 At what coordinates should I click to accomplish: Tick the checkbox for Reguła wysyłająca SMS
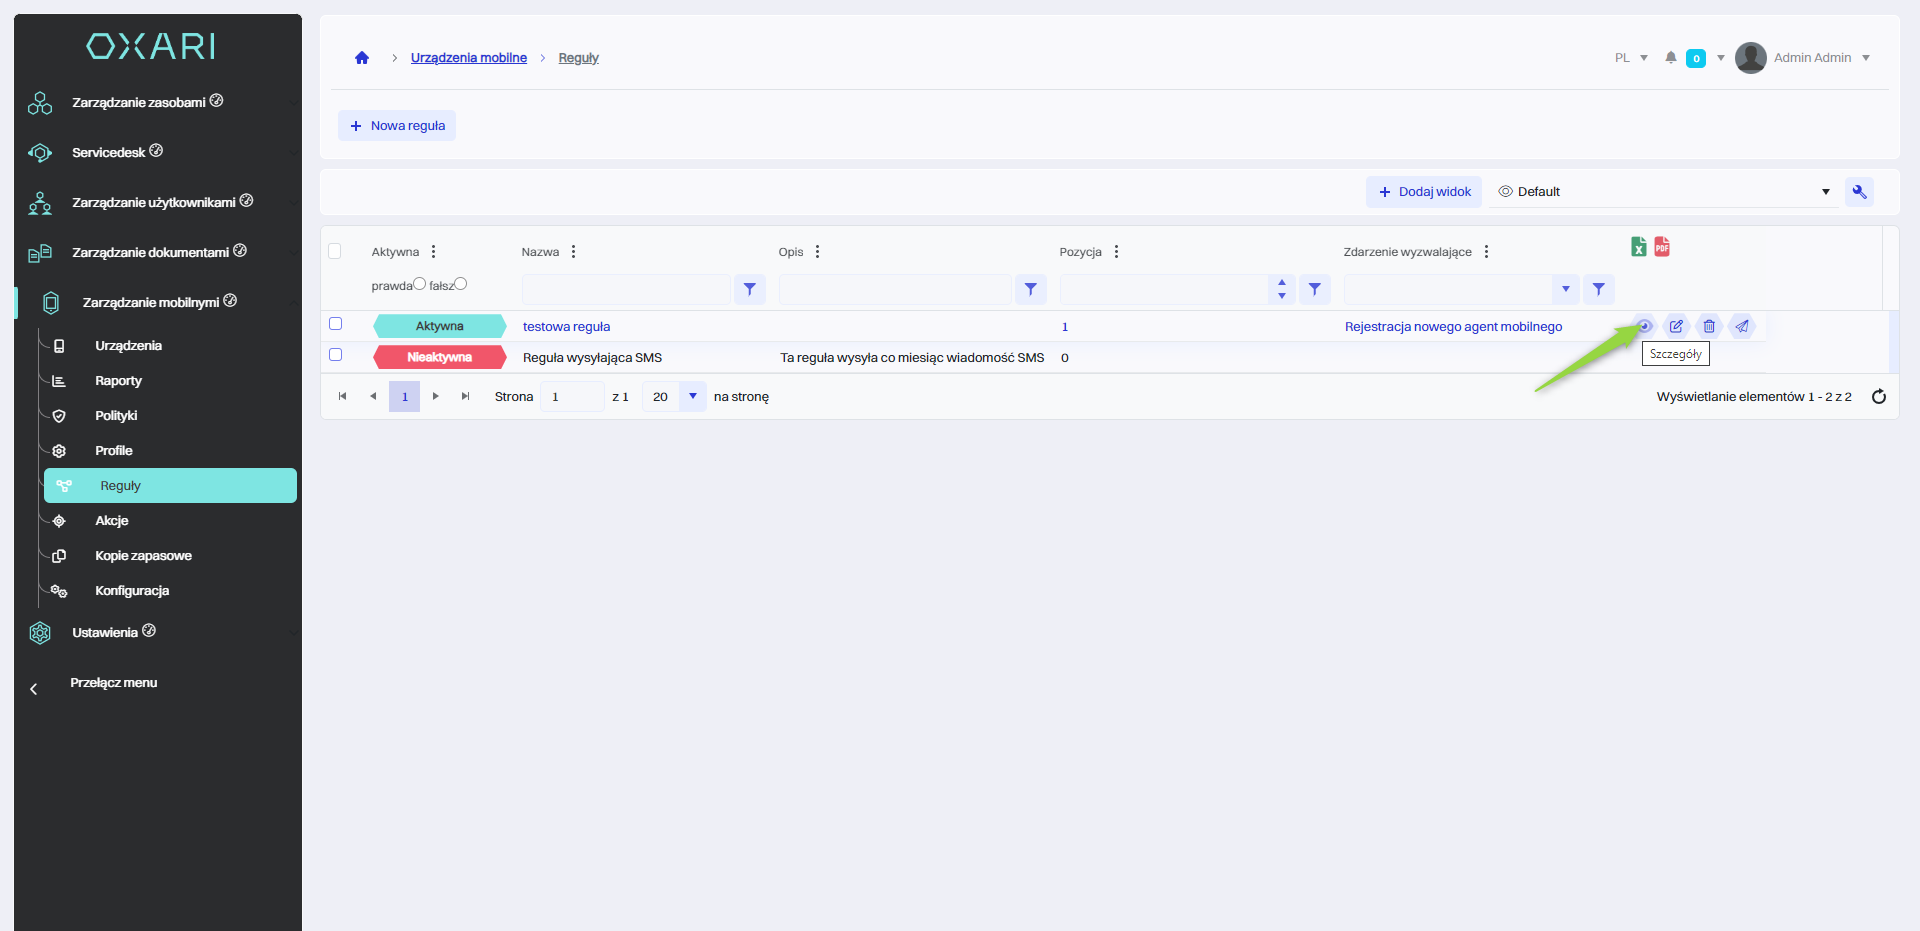pos(336,355)
